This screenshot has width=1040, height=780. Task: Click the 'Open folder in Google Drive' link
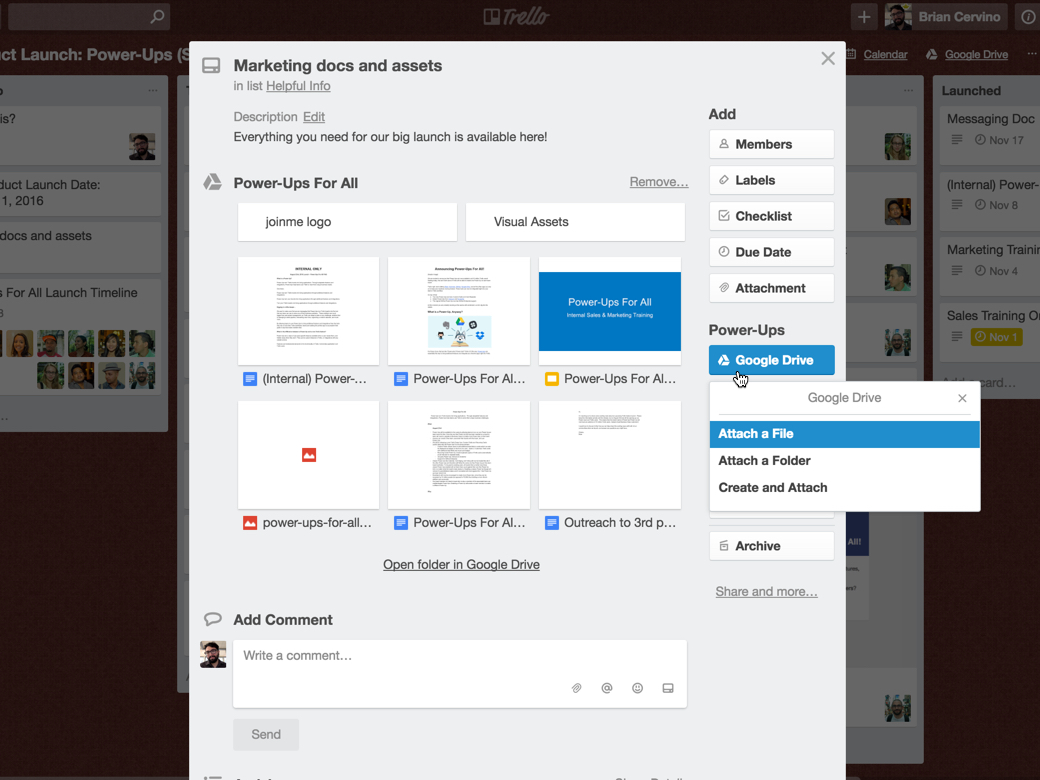(461, 564)
